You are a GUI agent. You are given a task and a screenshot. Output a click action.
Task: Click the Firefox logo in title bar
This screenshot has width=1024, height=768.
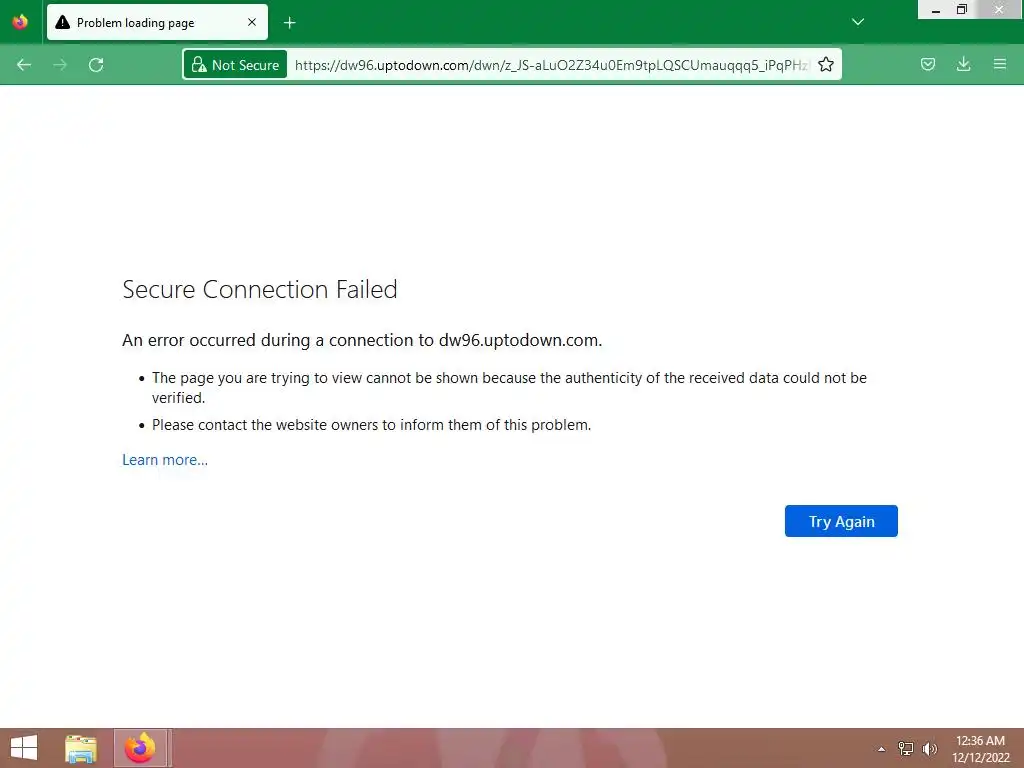point(20,22)
